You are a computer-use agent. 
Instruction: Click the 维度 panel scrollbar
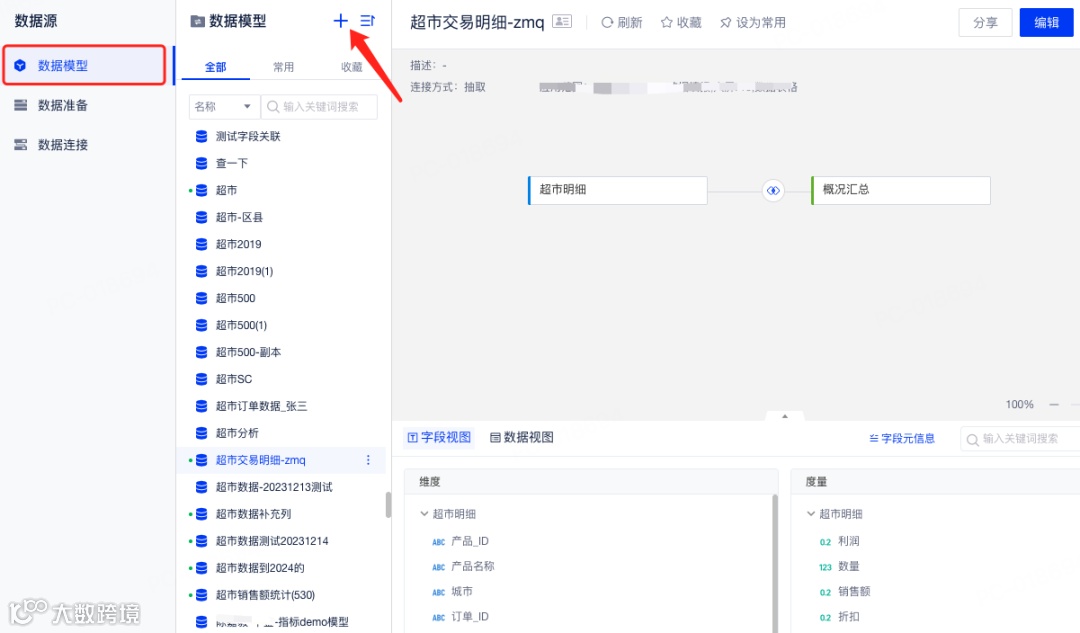coord(775,563)
